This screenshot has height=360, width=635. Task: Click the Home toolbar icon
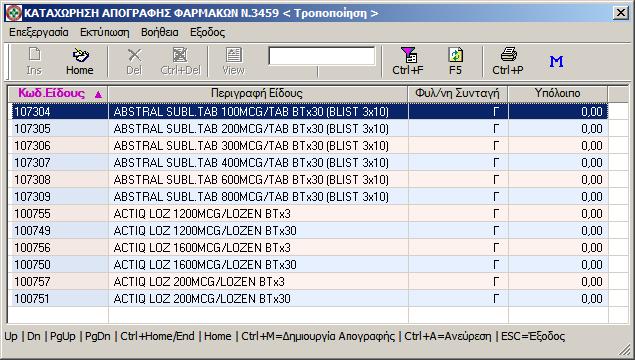(x=80, y=61)
